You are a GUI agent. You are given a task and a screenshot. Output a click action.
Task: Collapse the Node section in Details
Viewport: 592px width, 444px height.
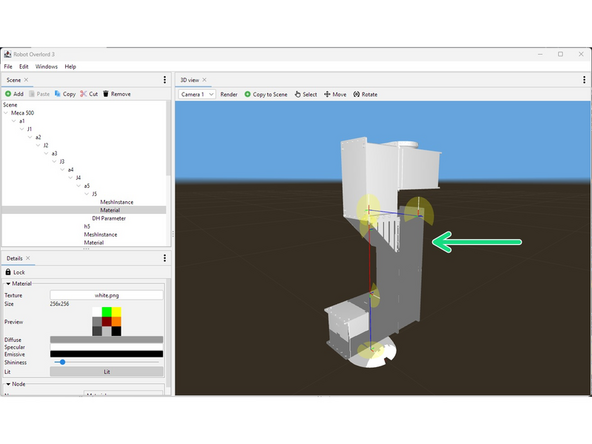pos(8,384)
